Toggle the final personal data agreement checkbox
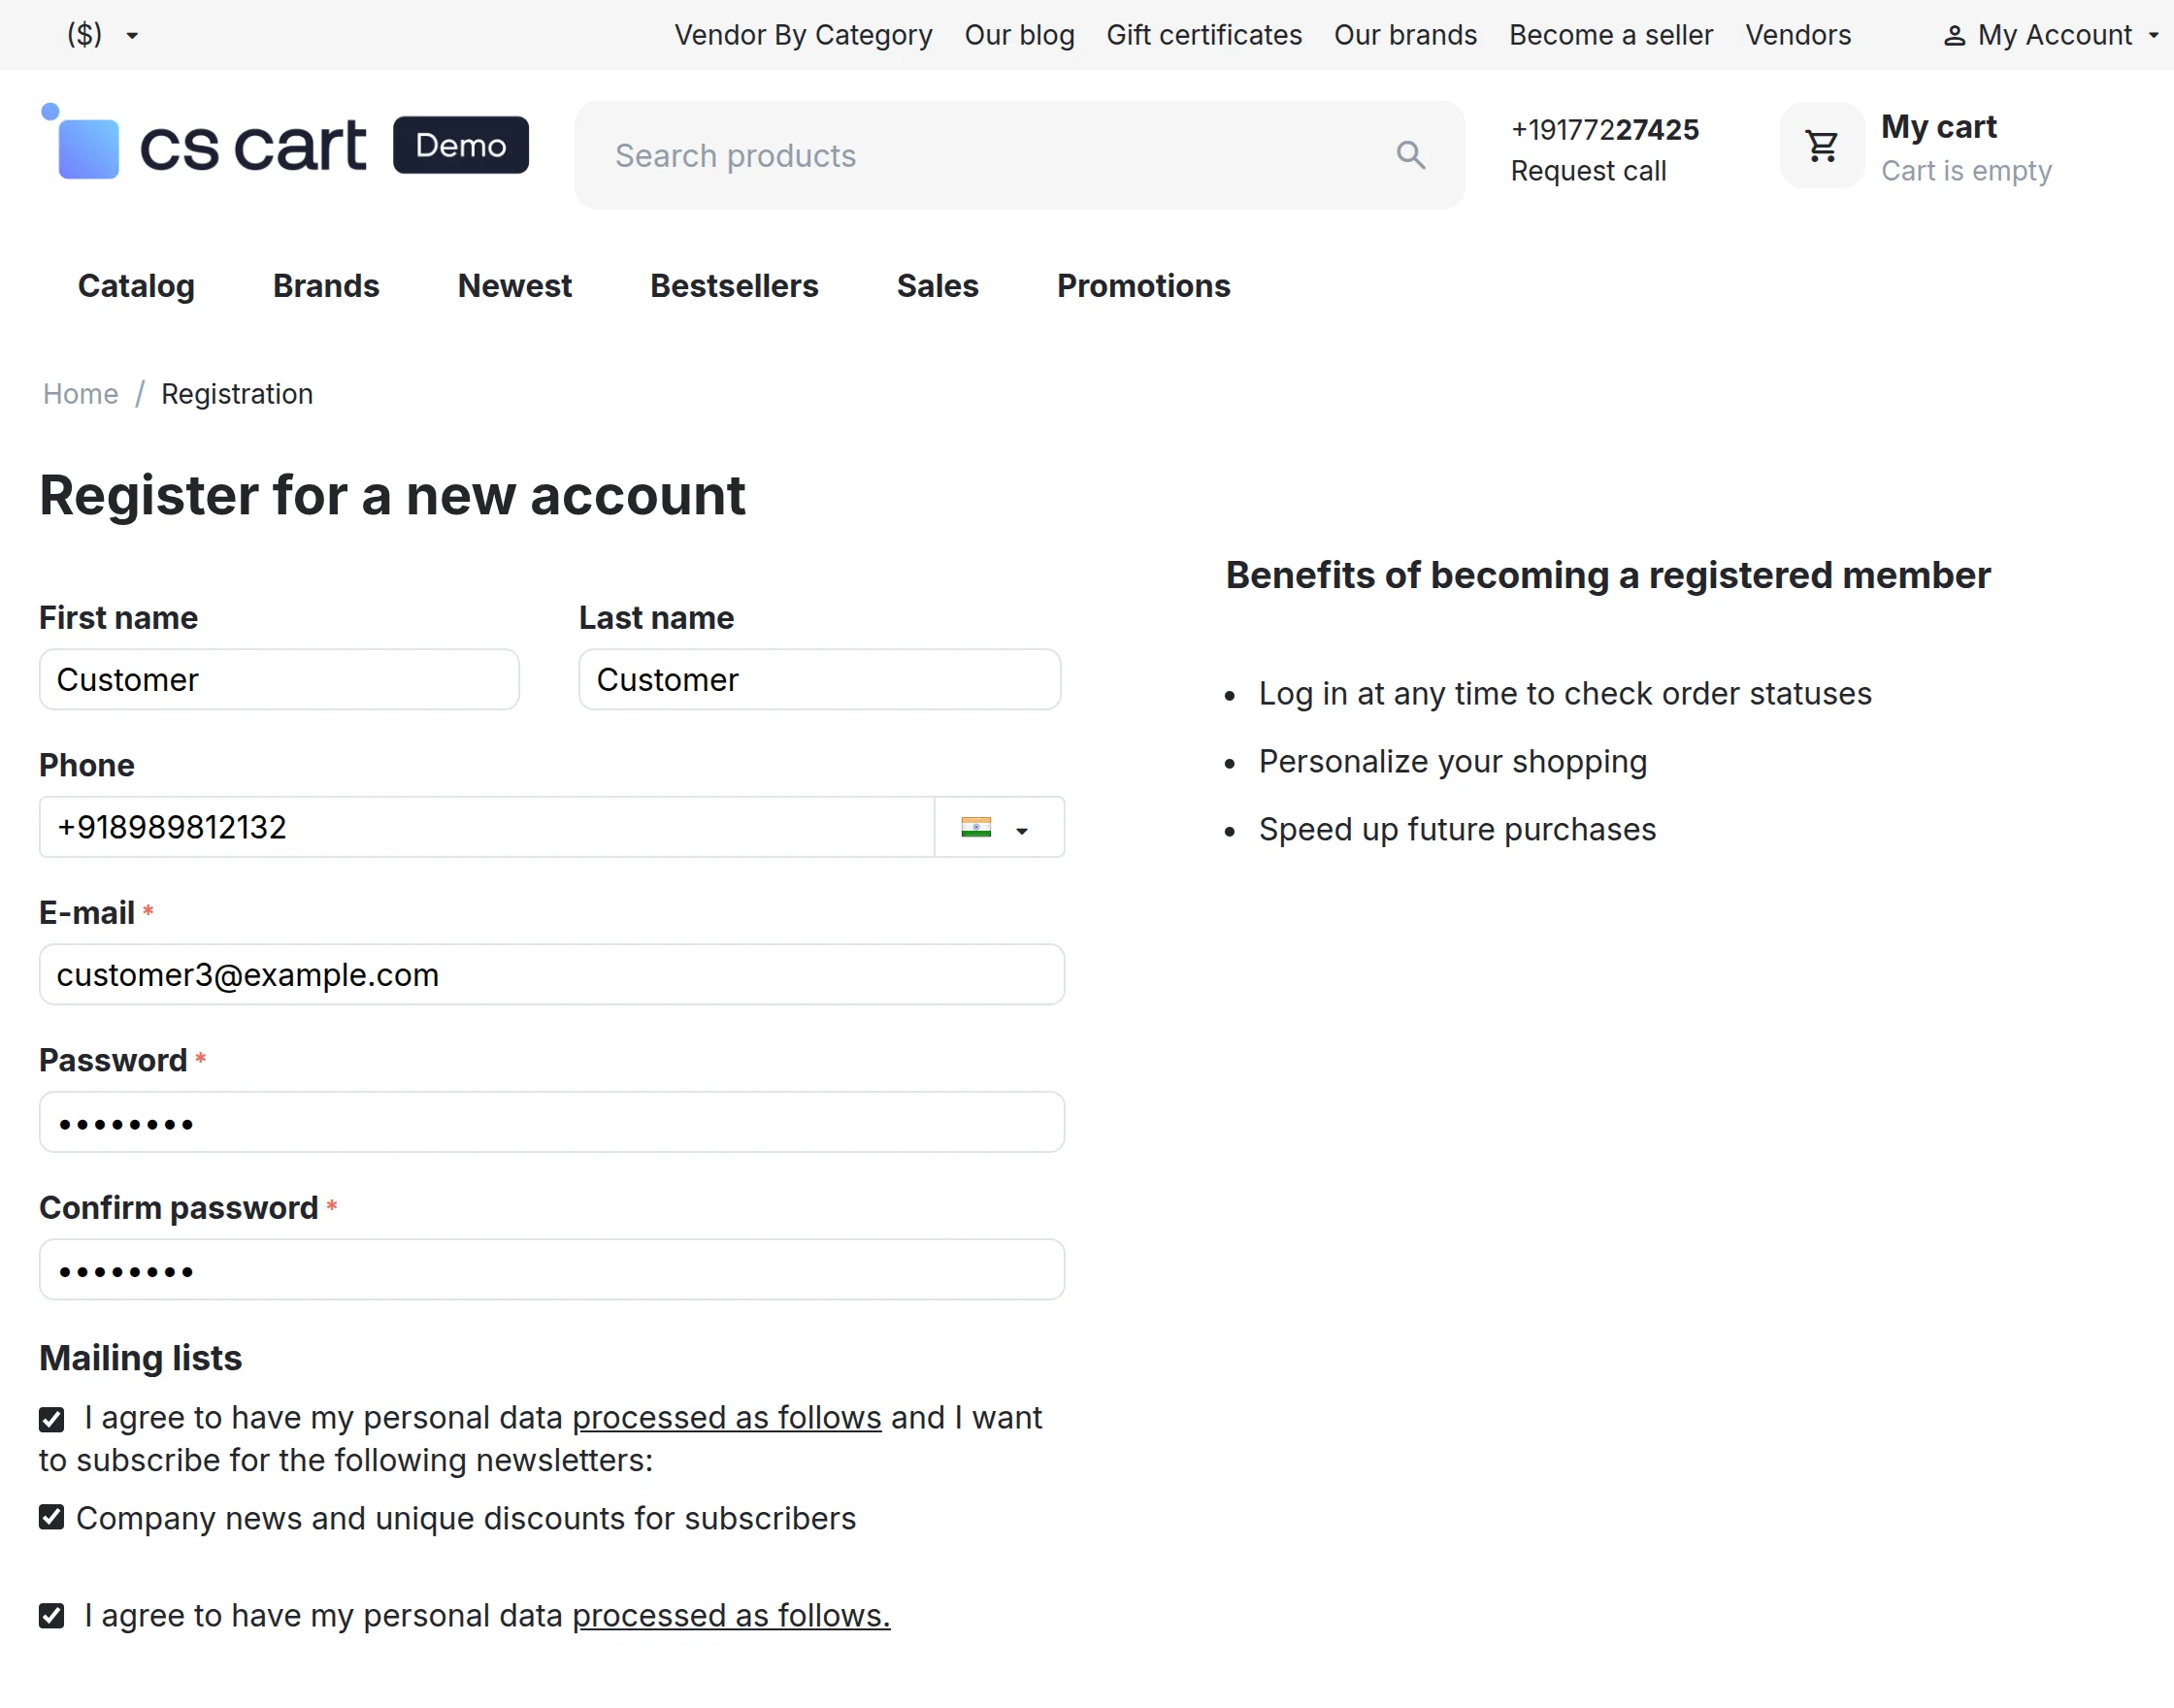Image resolution: width=2174 pixels, height=1708 pixels. point(52,1615)
